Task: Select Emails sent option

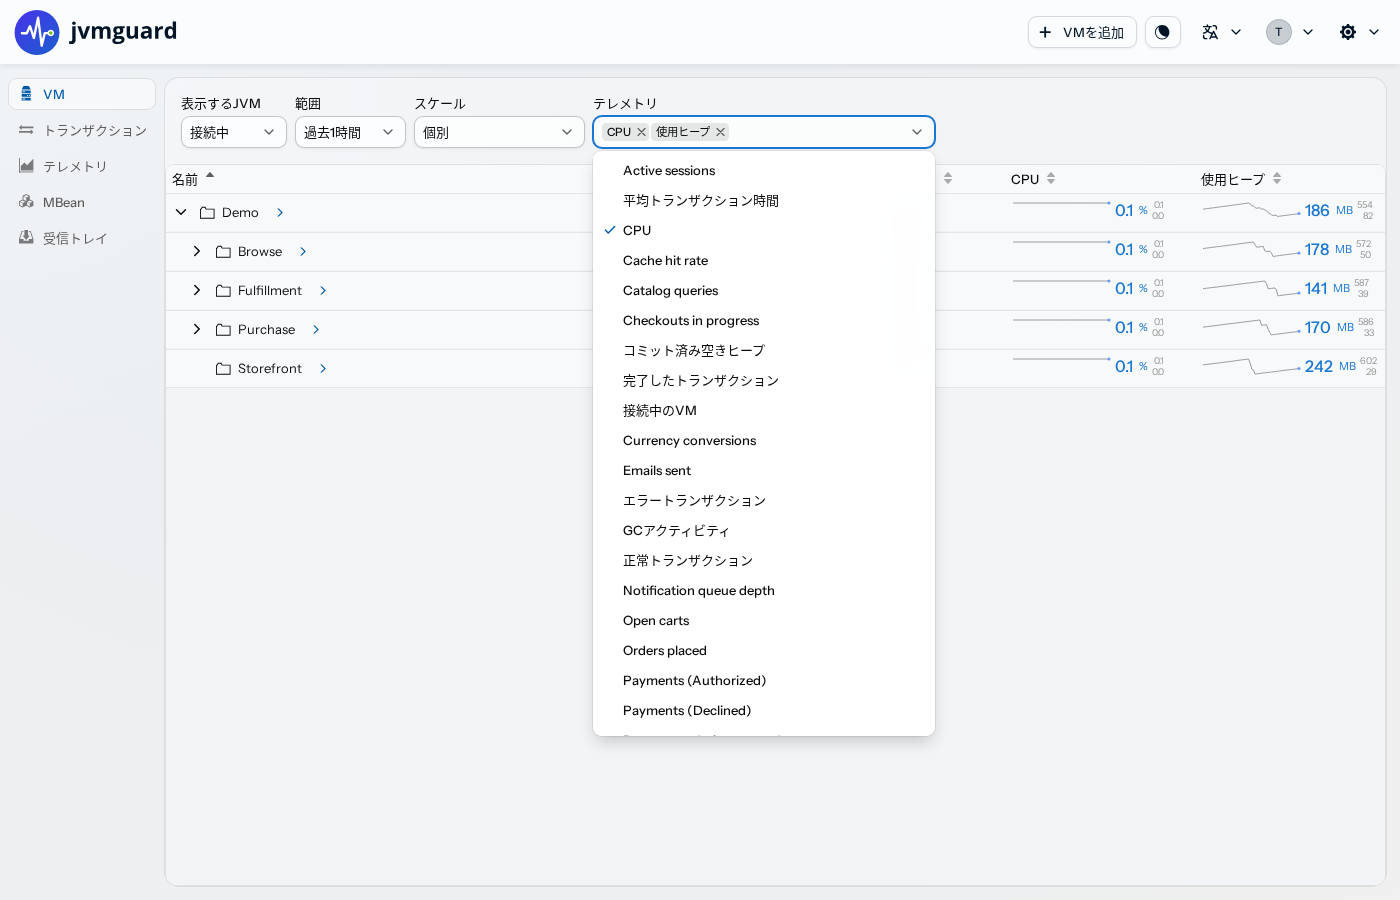Action: click(x=764, y=471)
